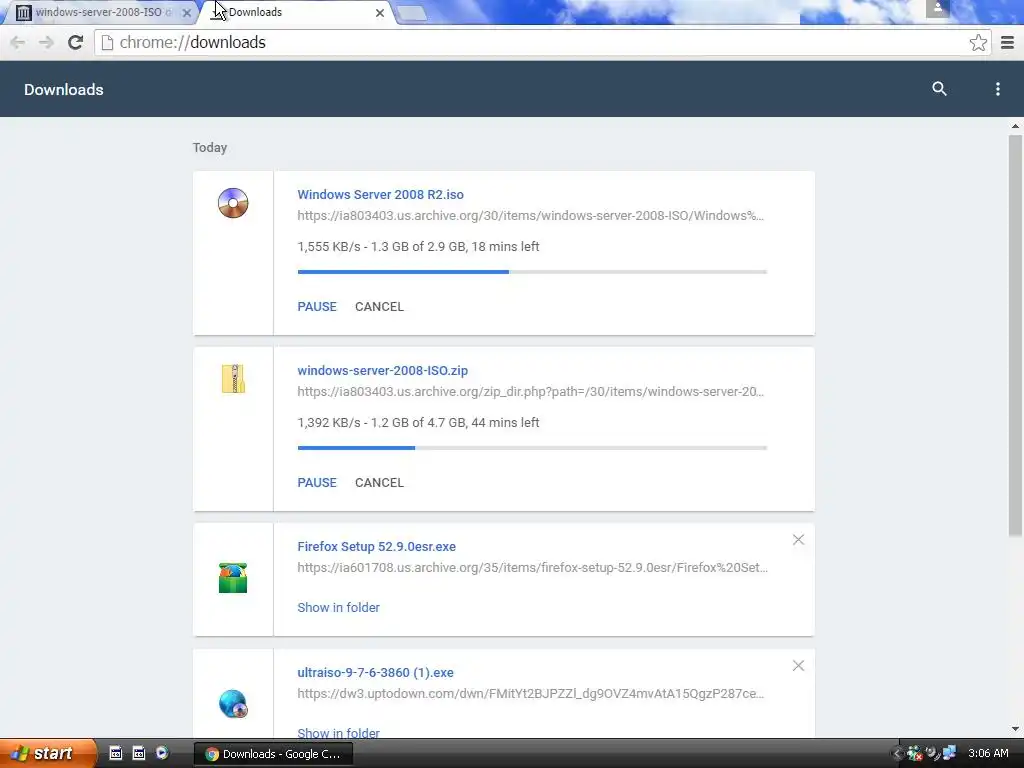The height and width of the screenshot is (768, 1024).
Task: Click the uptodown.com source URL
Action: 530,694
